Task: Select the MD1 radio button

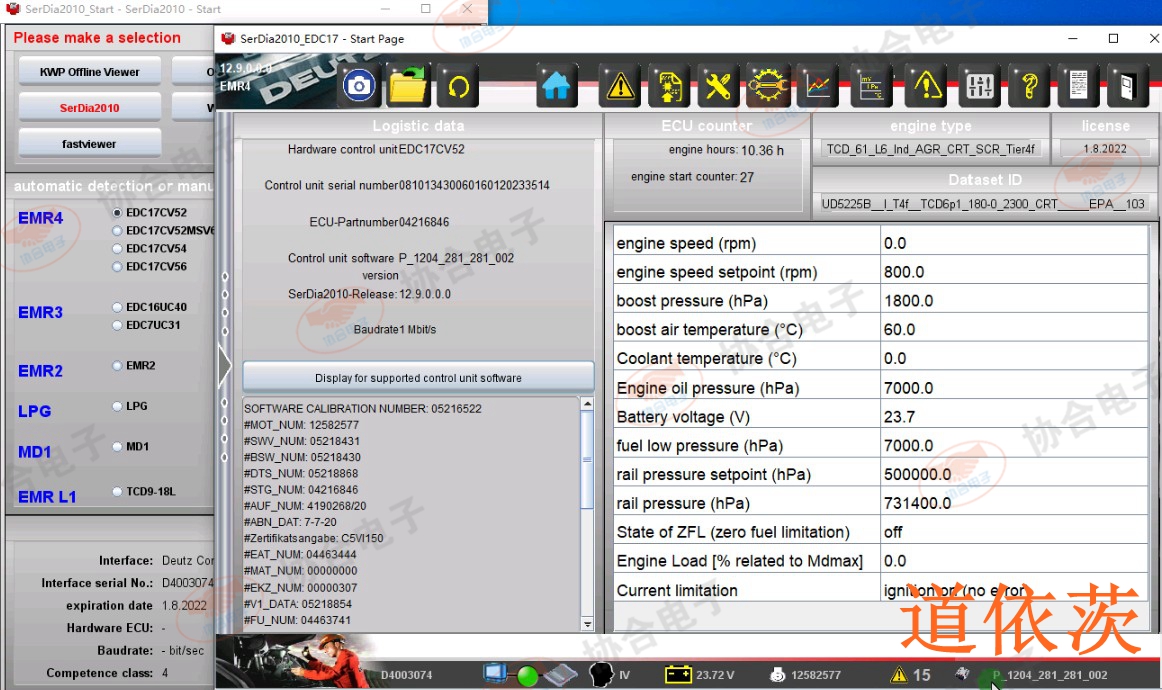Action: click(x=117, y=446)
